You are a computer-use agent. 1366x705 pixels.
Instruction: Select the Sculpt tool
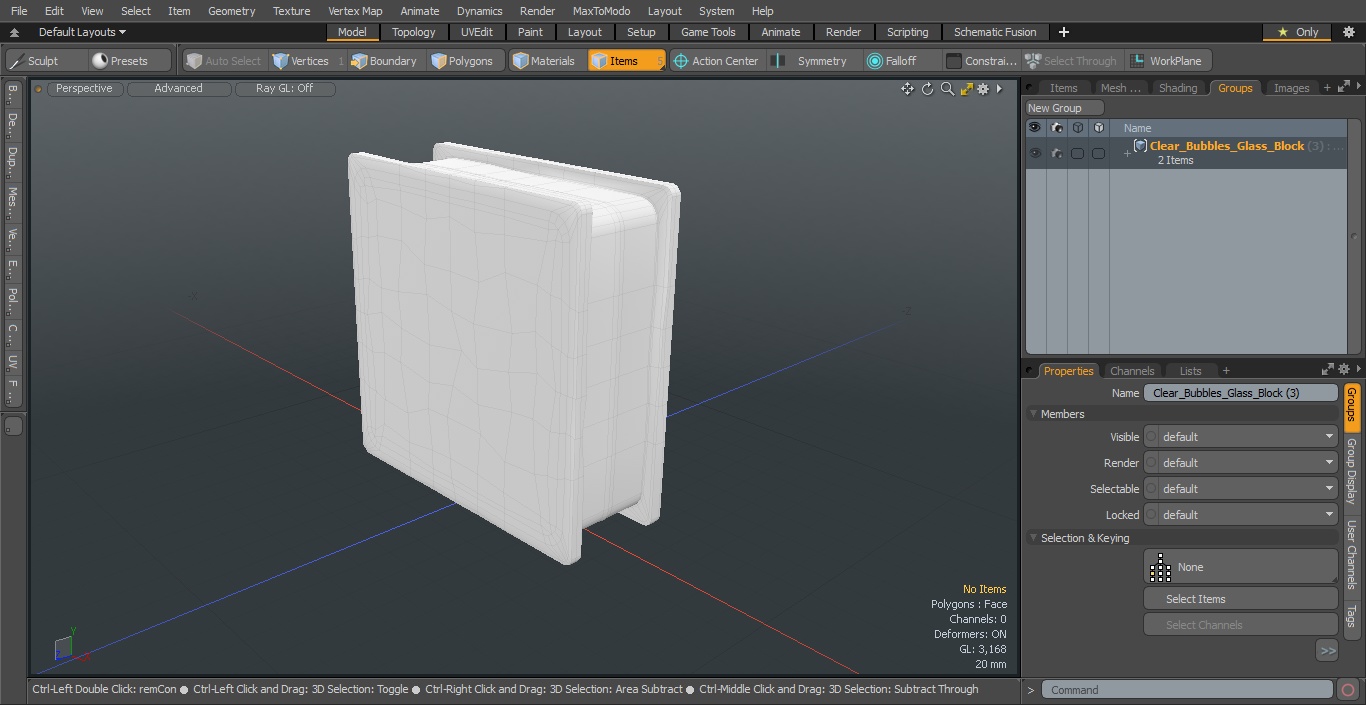(45, 61)
